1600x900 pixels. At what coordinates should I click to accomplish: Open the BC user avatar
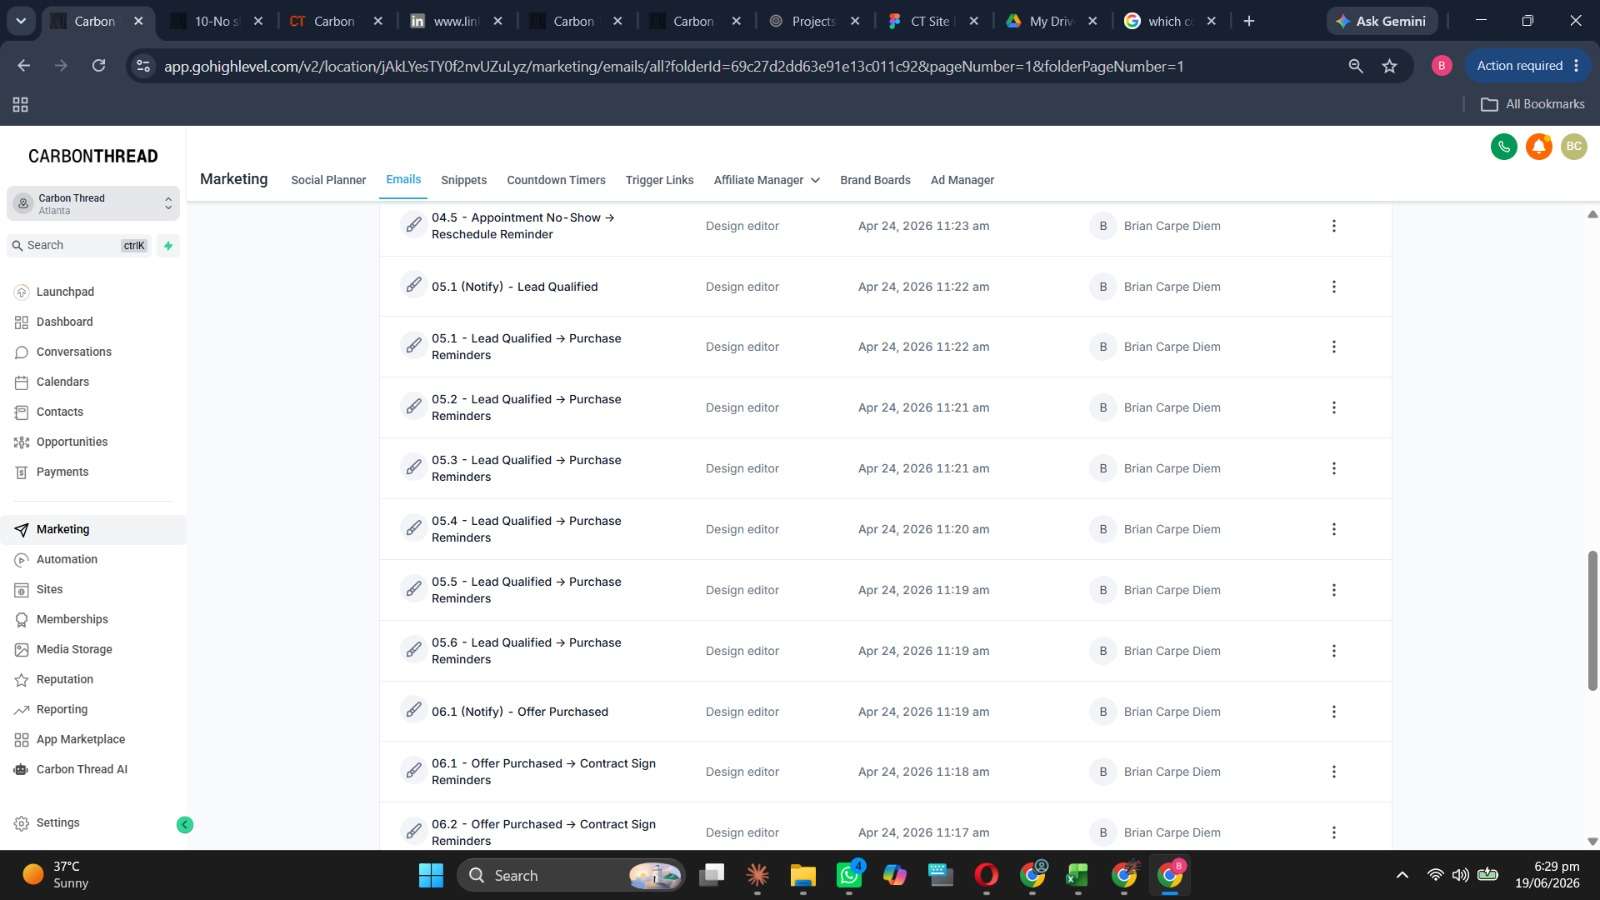1574,147
